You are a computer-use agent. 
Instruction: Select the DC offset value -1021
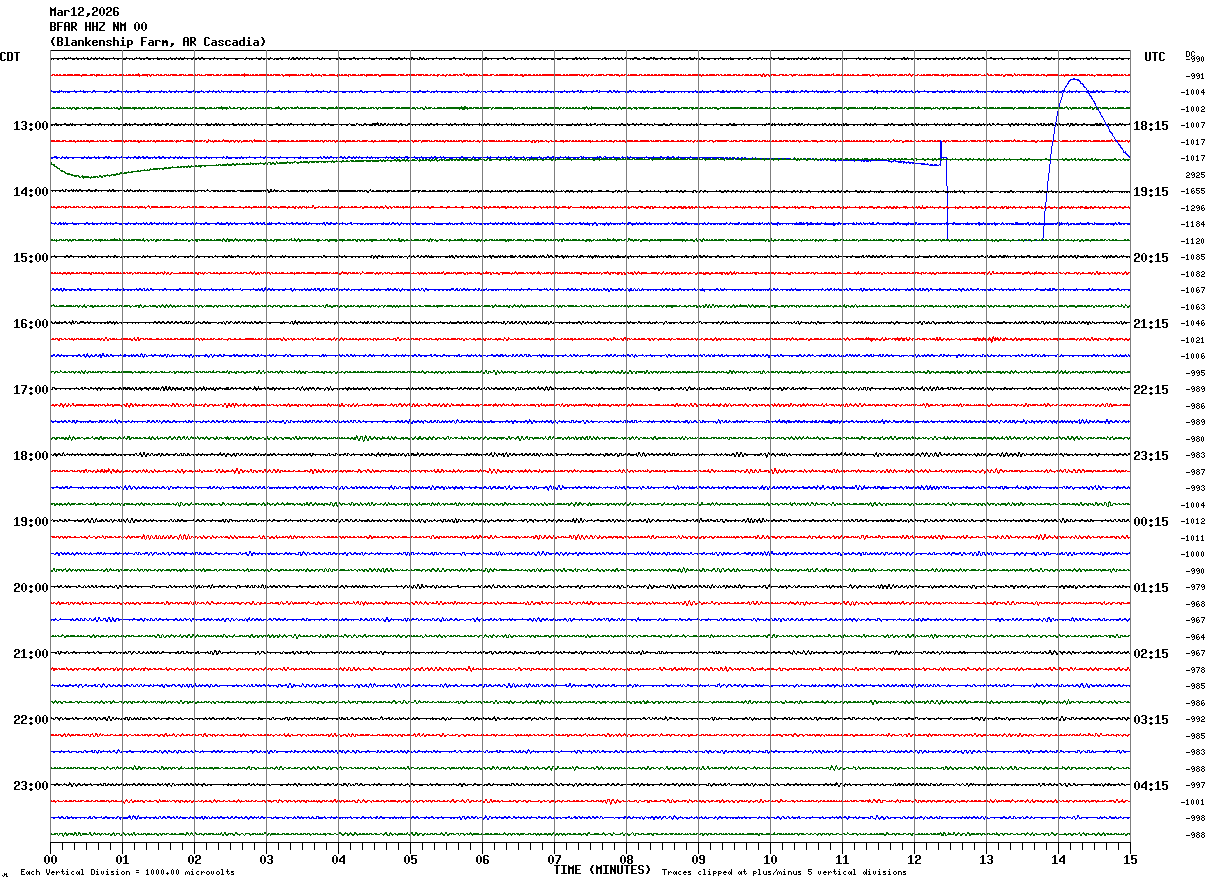[x=1194, y=340]
